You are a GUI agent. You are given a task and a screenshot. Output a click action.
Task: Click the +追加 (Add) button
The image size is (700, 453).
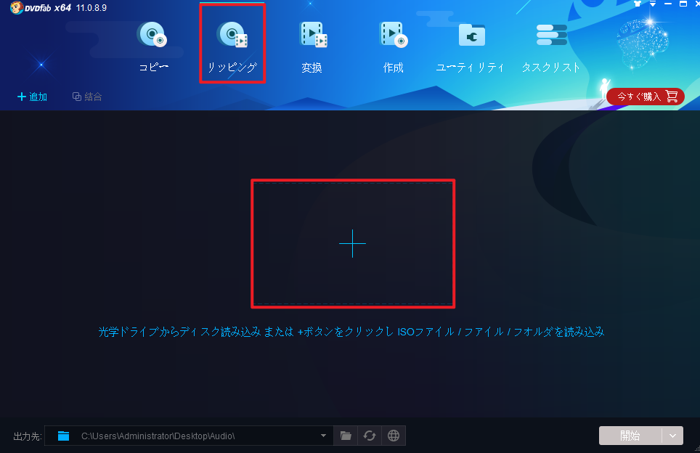point(32,96)
